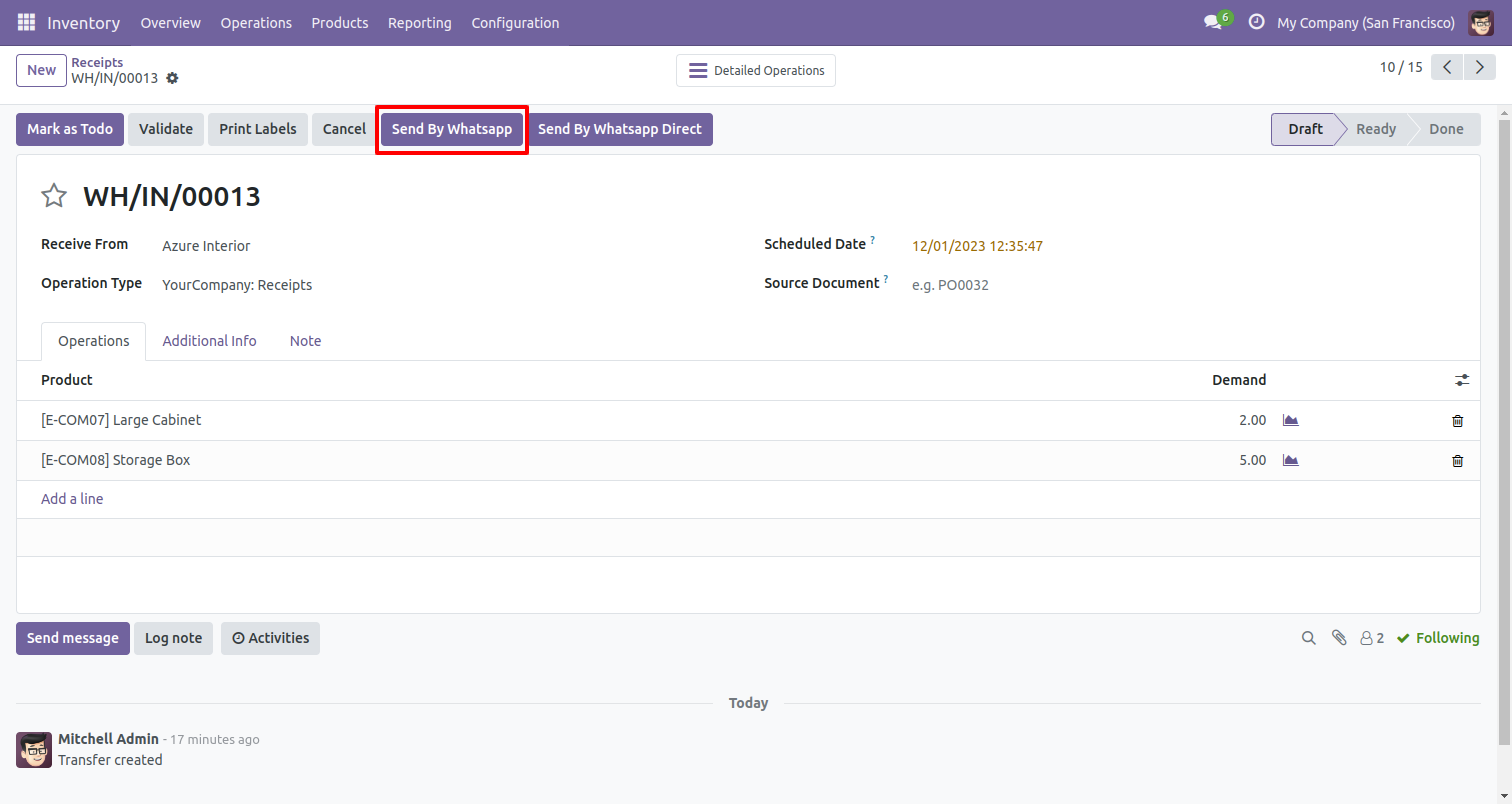Open Detailed Operations smart button
Viewport: 1512px width, 804px height.
[x=756, y=71]
